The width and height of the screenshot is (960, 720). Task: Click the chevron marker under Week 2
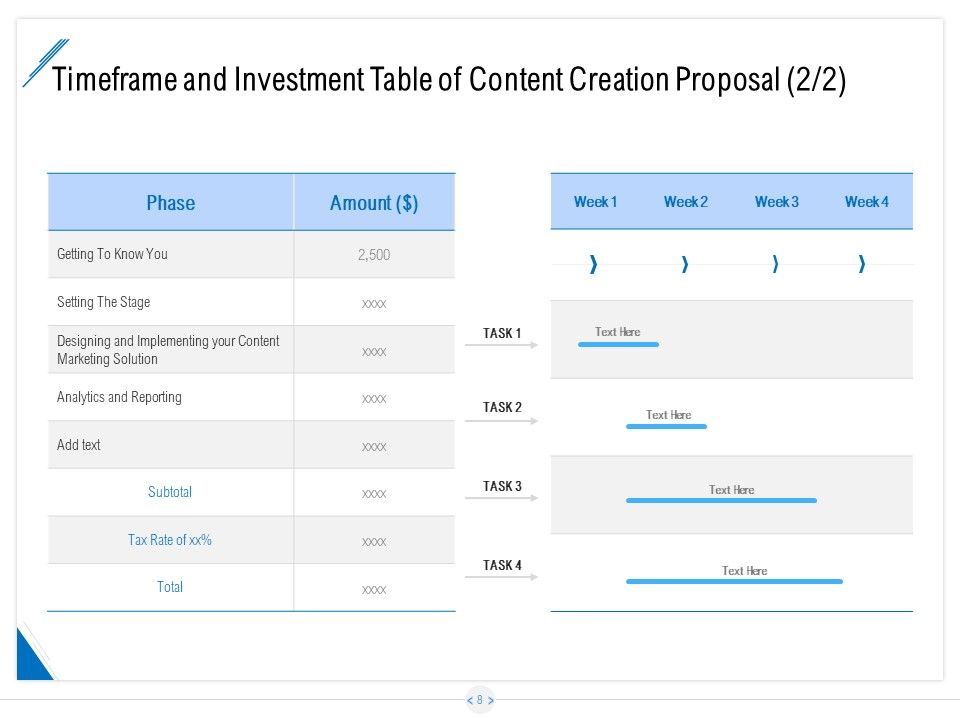click(684, 264)
